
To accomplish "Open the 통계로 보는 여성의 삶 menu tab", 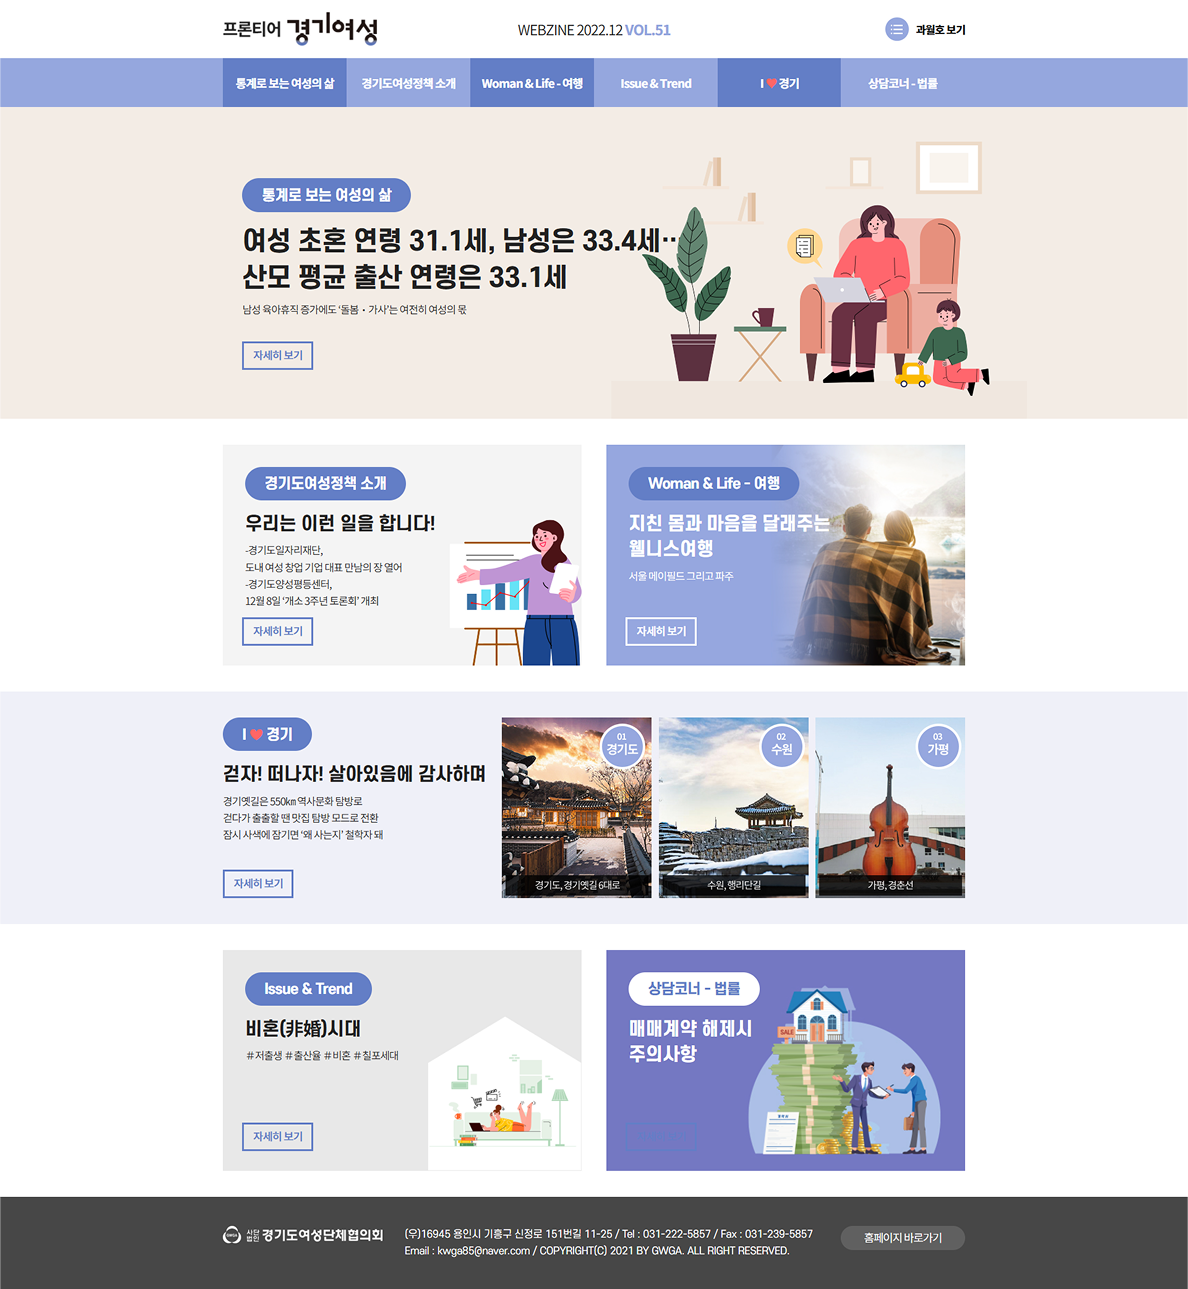I will tap(285, 83).
